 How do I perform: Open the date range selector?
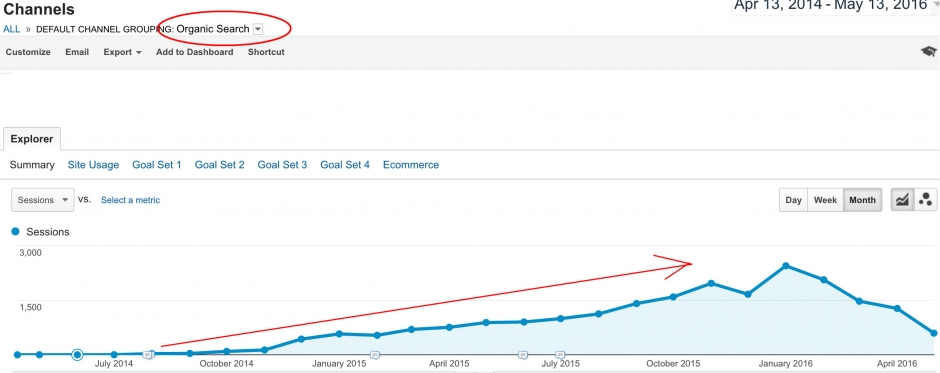834,7
